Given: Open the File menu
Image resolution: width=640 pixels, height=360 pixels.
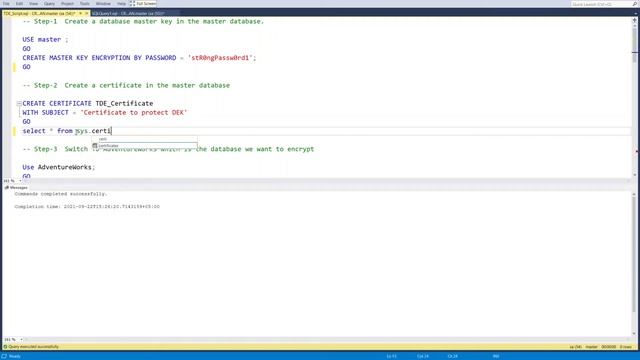Looking at the screenshot, I should [x=6, y=4].
